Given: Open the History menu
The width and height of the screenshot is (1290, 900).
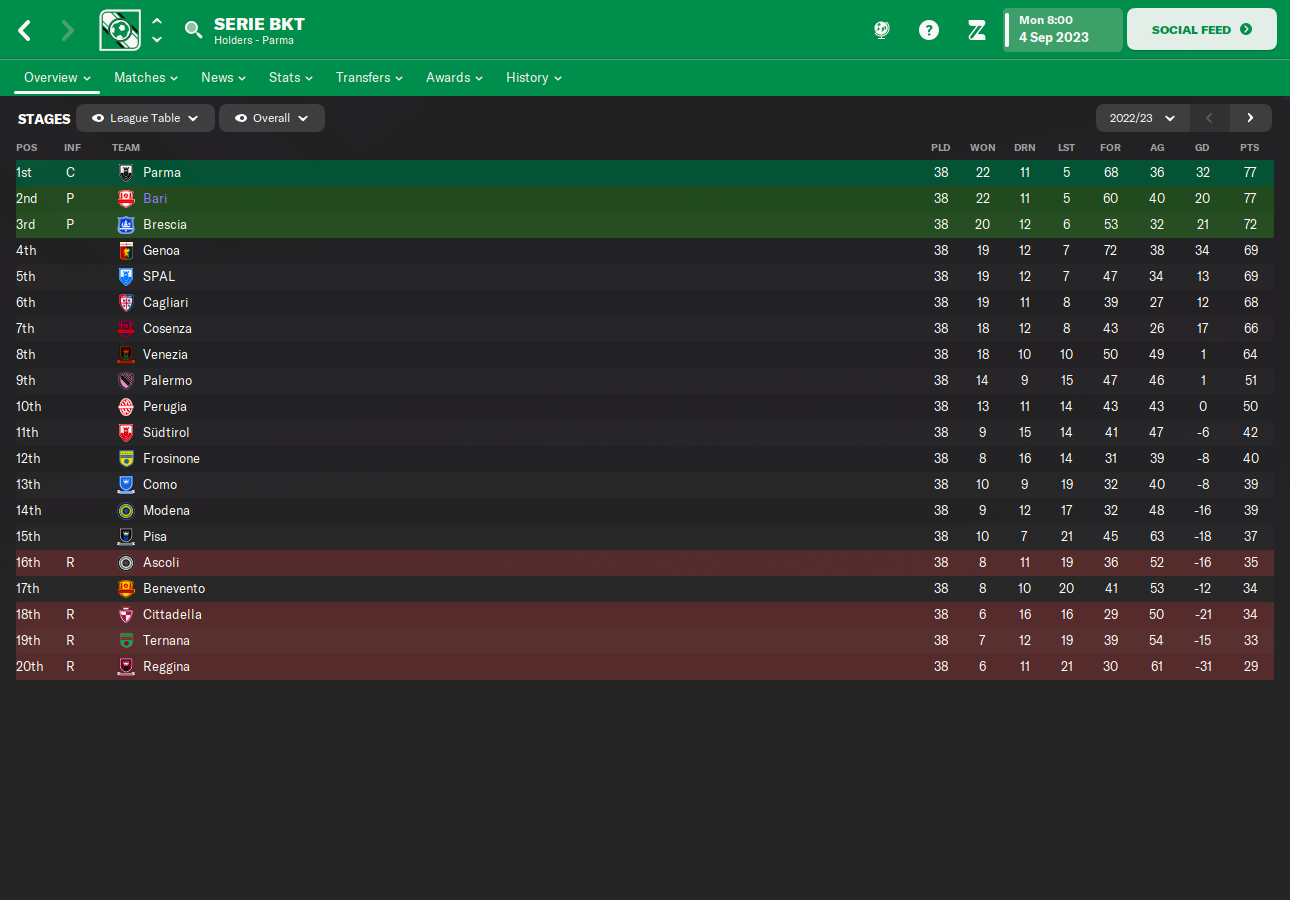Looking at the screenshot, I should (x=533, y=77).
